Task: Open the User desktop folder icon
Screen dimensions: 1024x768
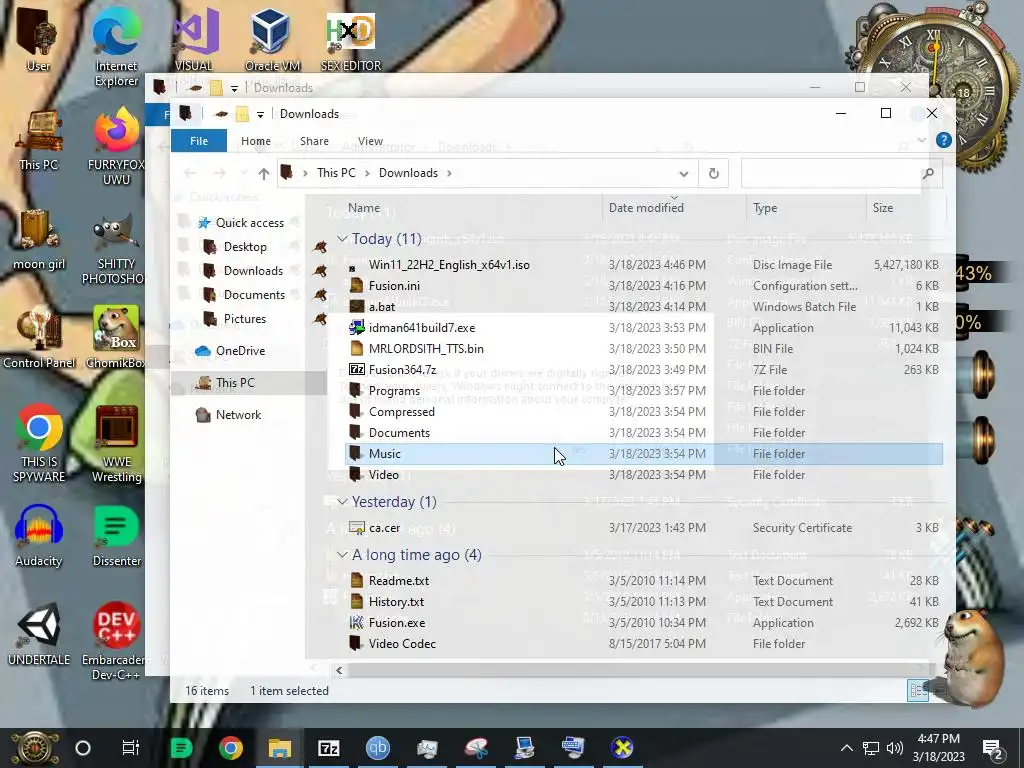Action: point(39,39)
